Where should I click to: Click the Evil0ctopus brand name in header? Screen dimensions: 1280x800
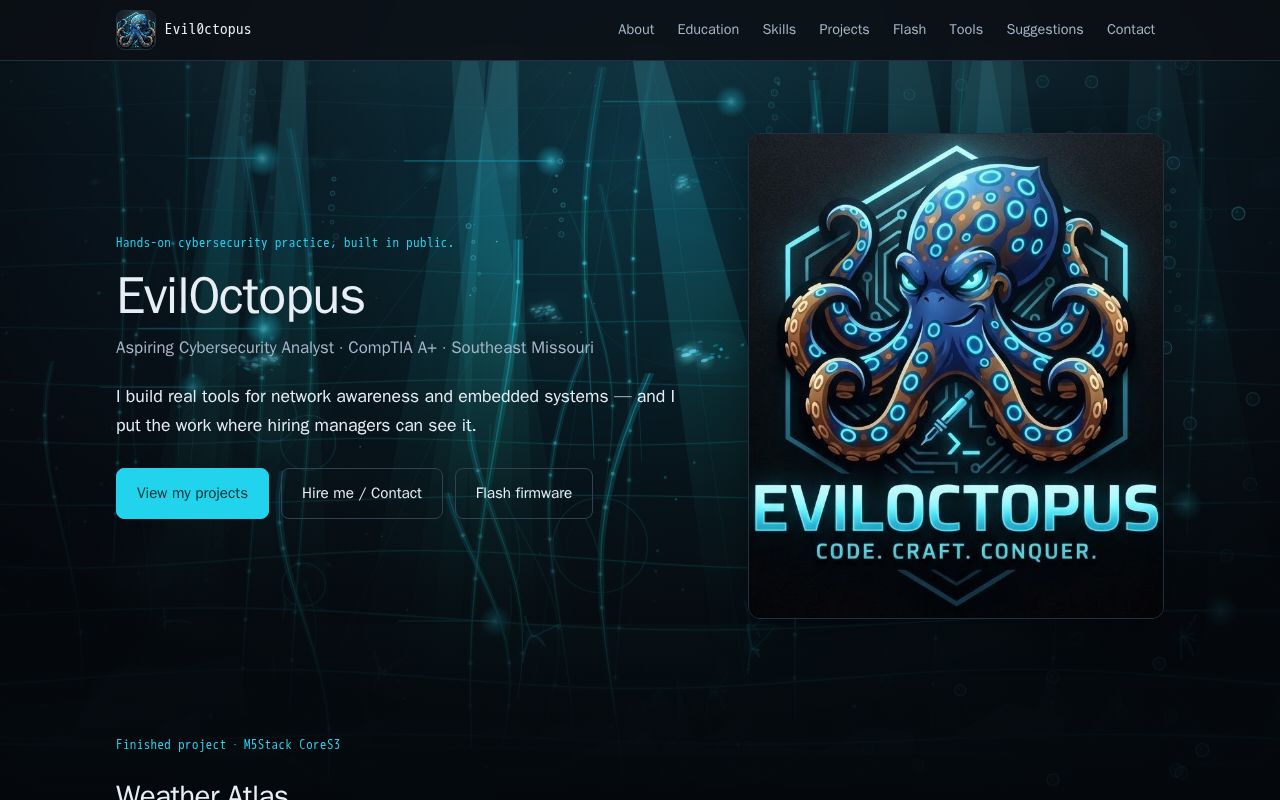point(208,30)
